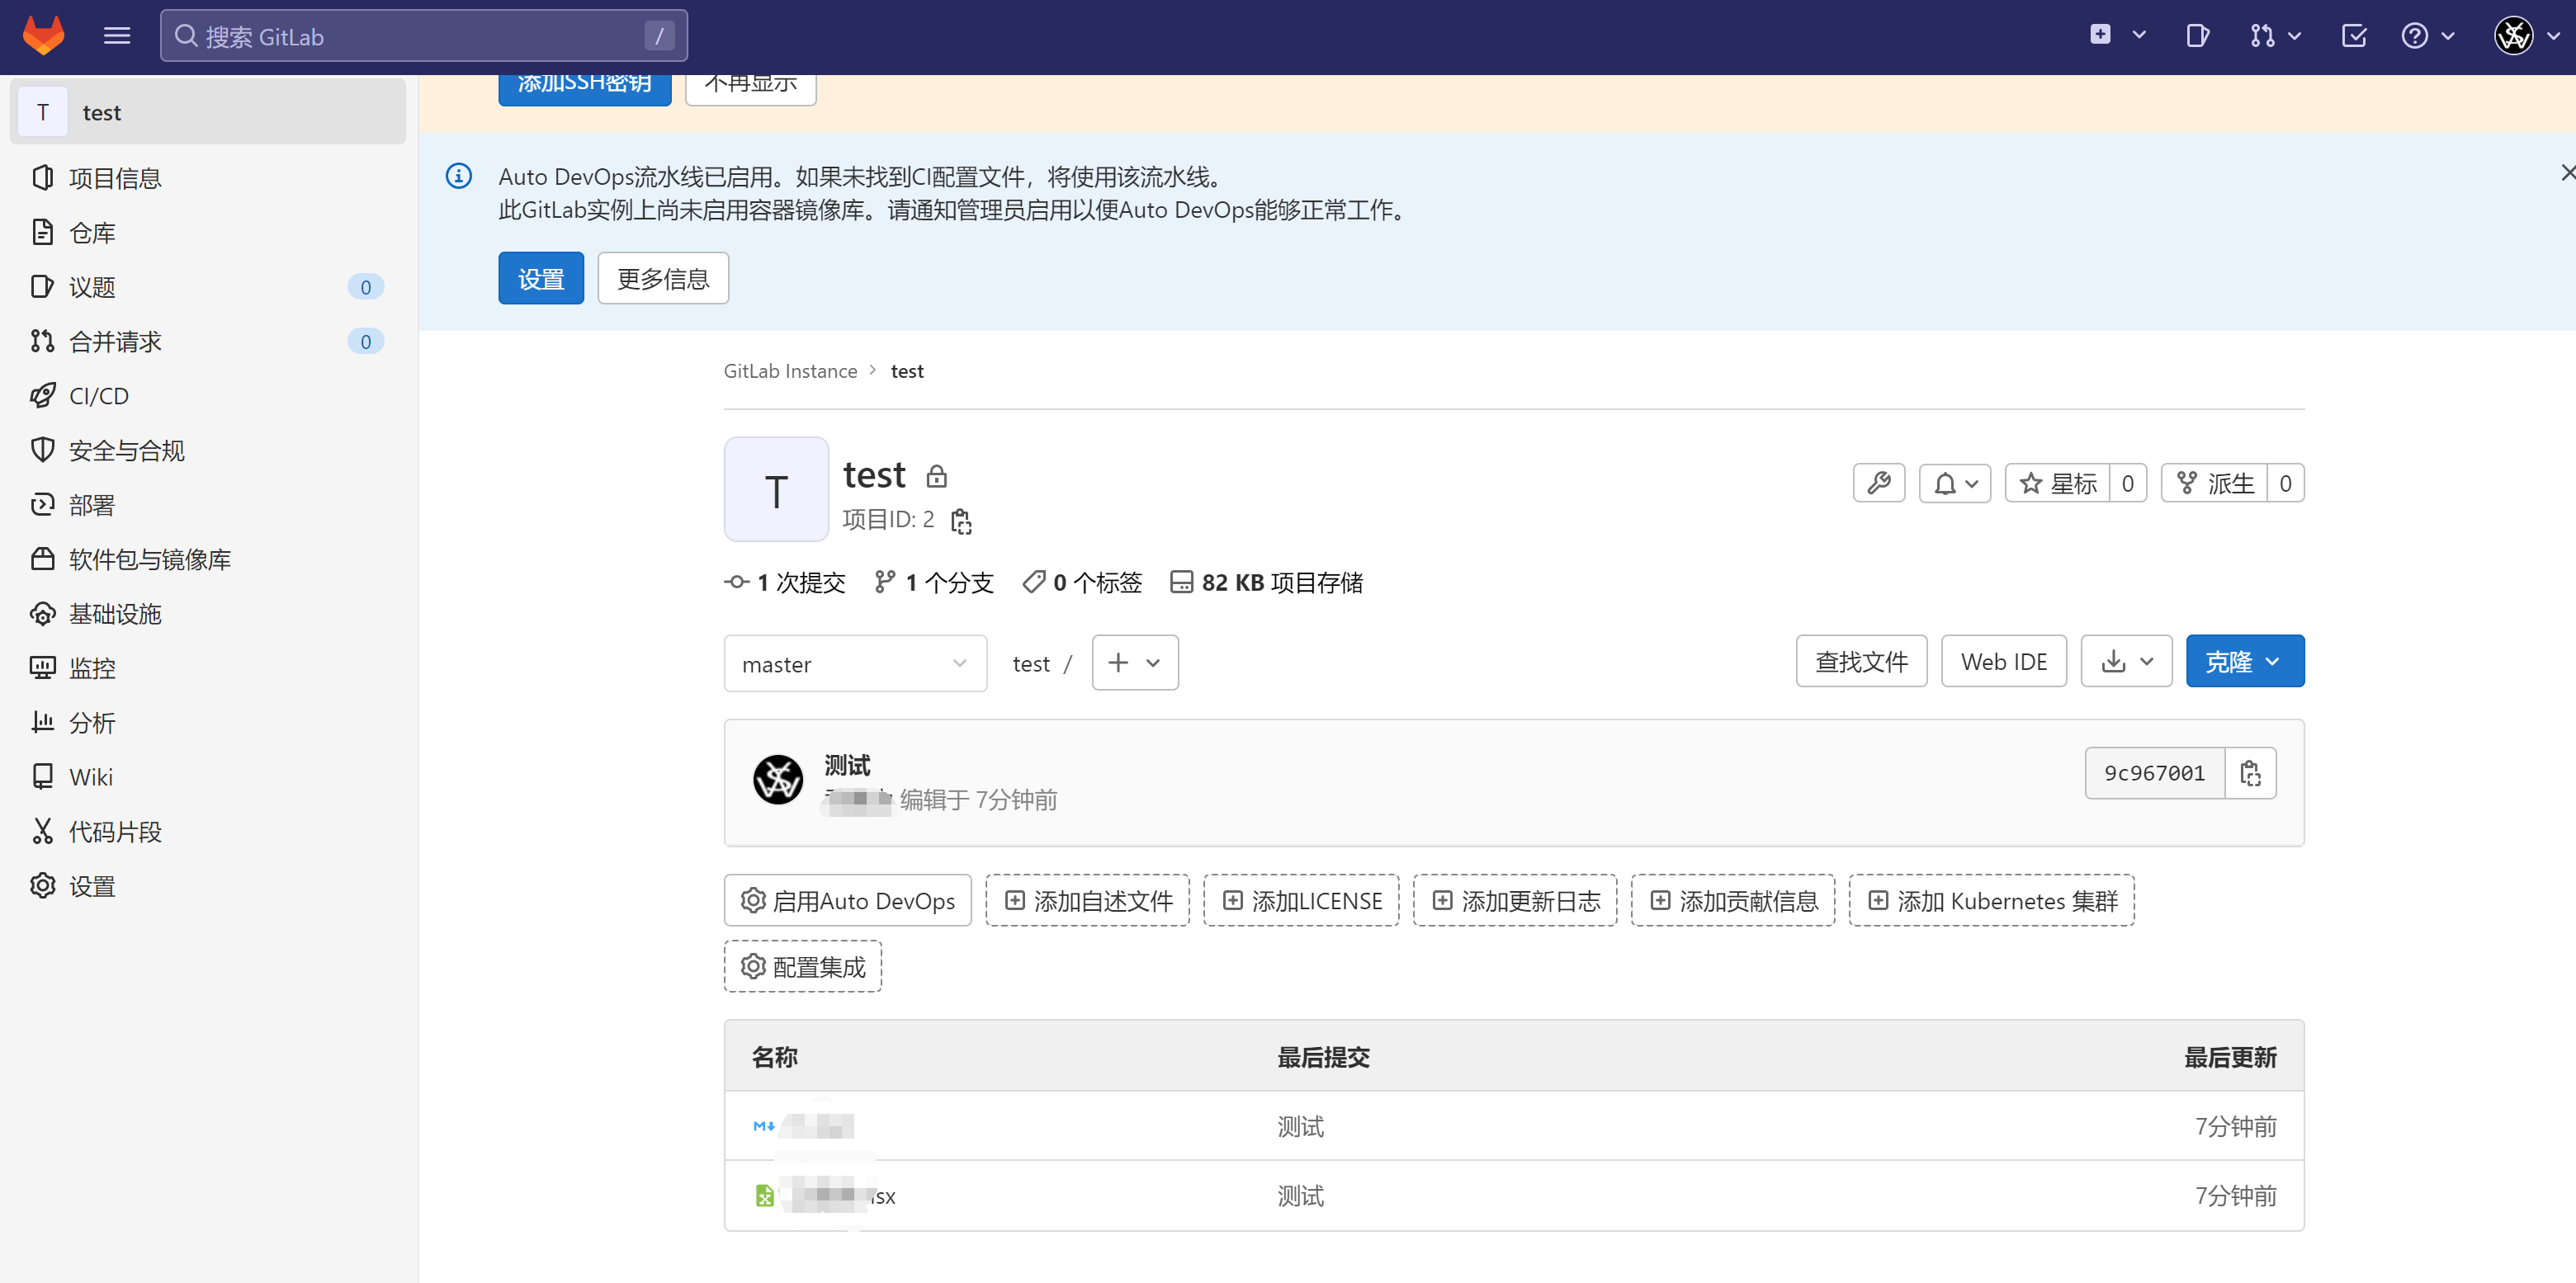This screenshot has height=1283, width=2576.
Task: Open Wiki in sidebar
Action: tap(208, 777)
